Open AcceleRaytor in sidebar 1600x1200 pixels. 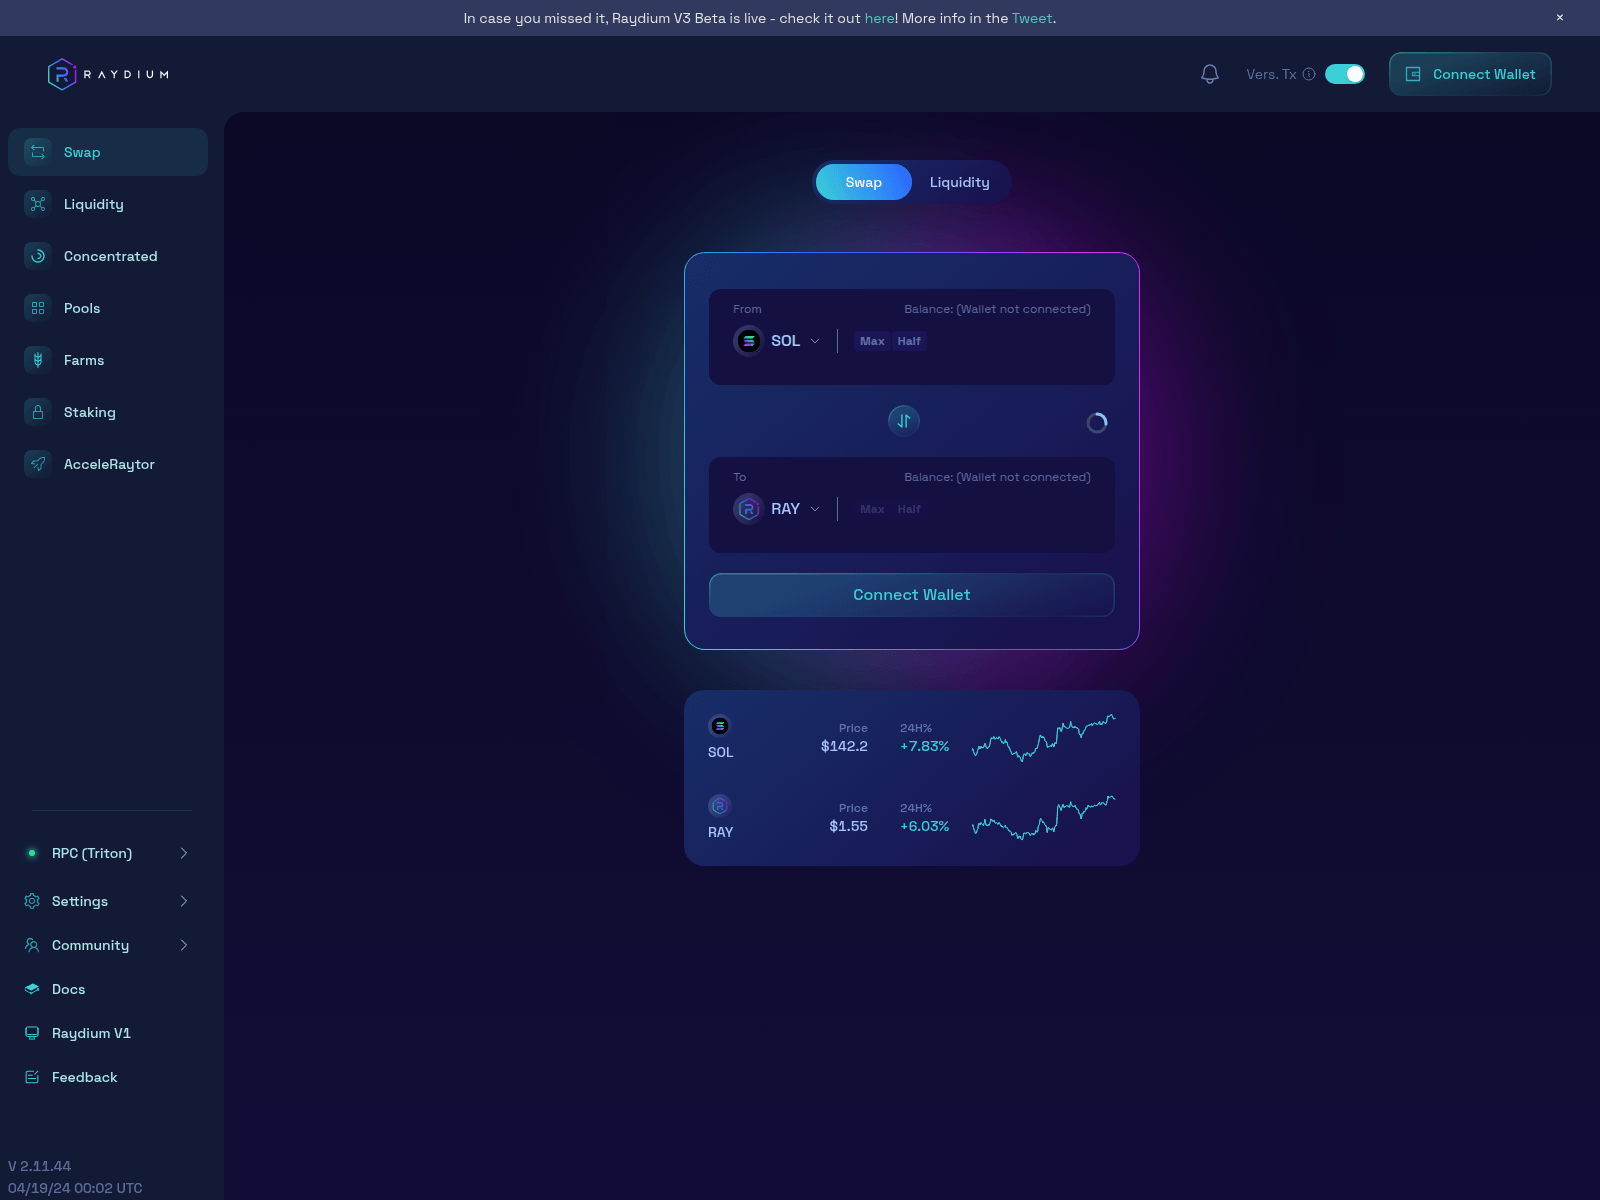tap(108, 464)
